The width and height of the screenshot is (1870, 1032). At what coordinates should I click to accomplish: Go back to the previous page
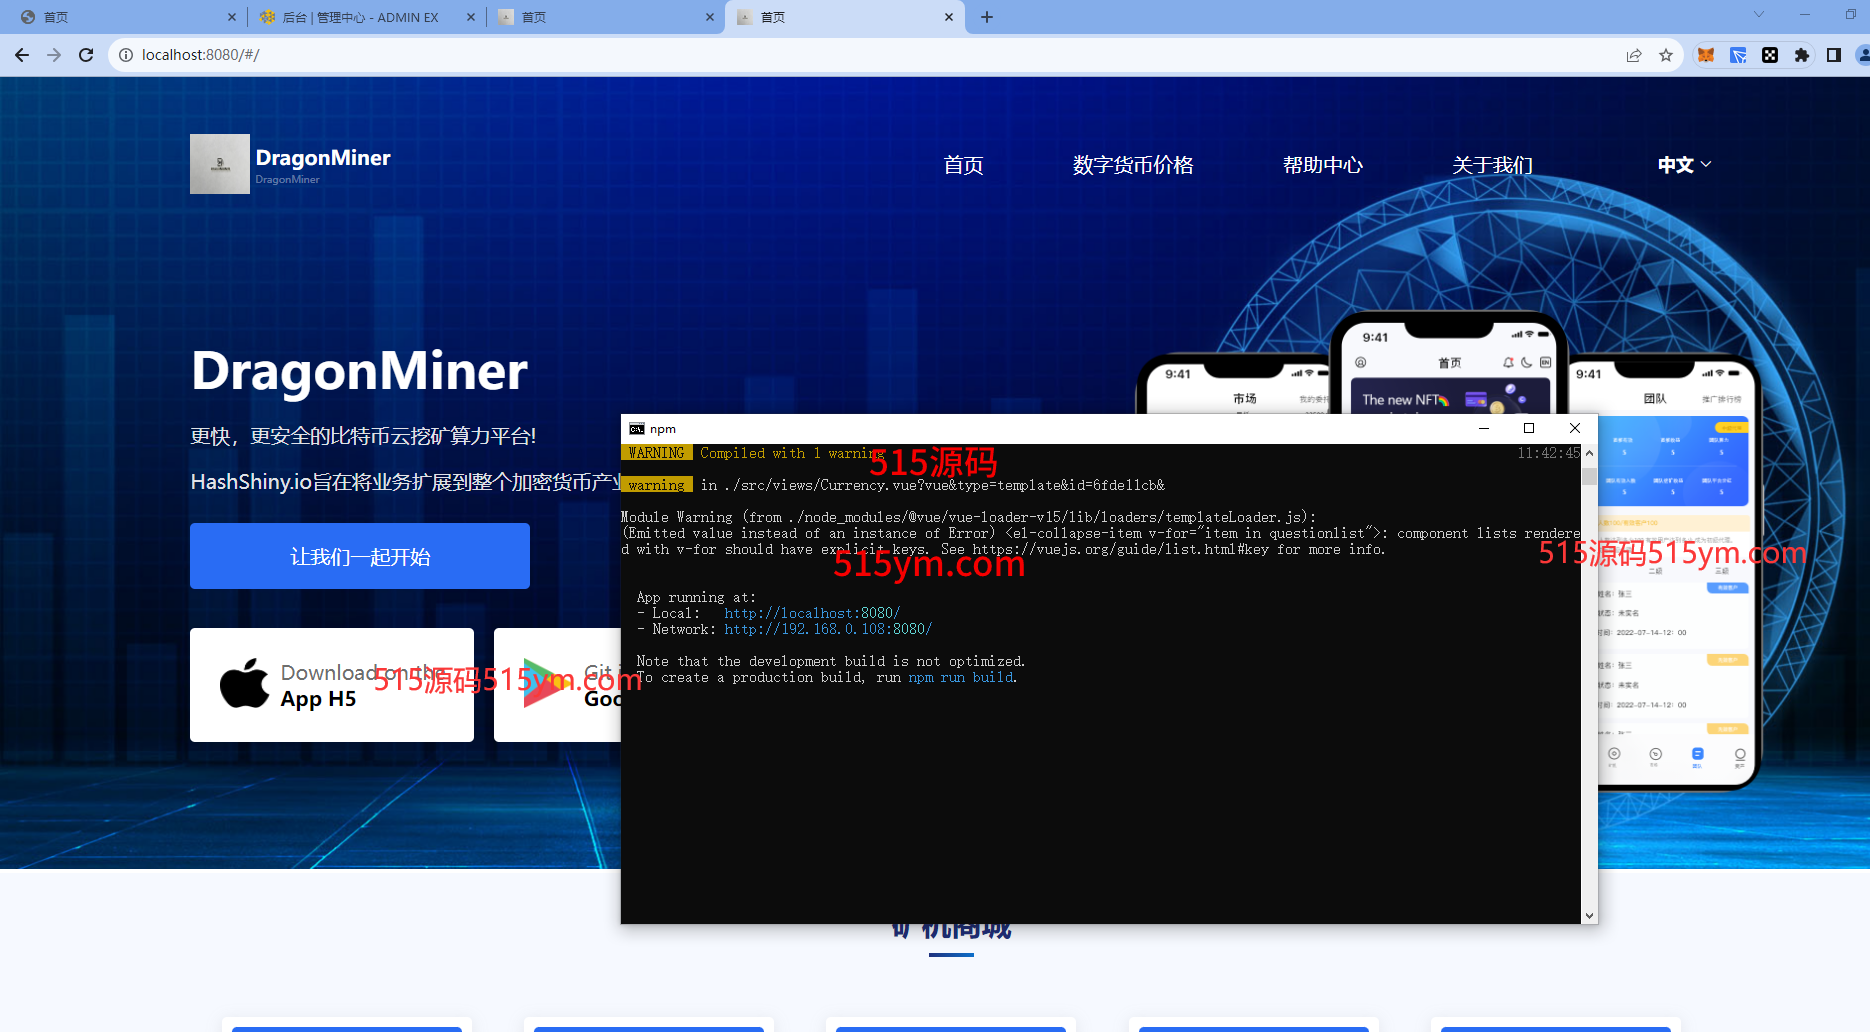pos(22,55)
